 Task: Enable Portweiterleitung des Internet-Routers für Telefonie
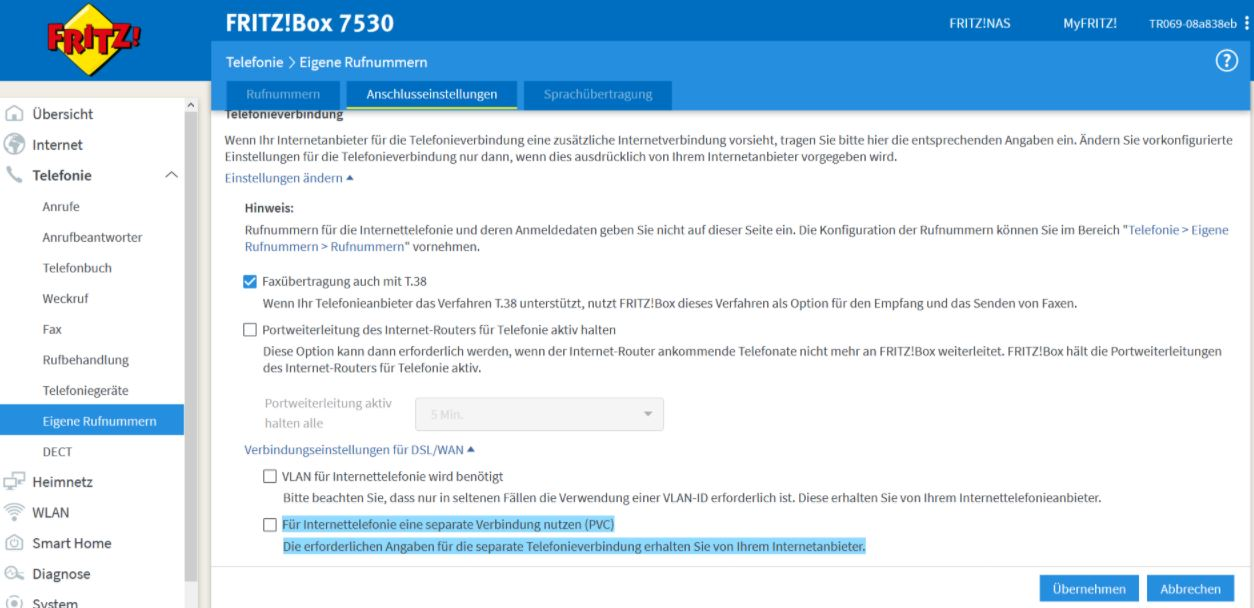pos(250,330)
